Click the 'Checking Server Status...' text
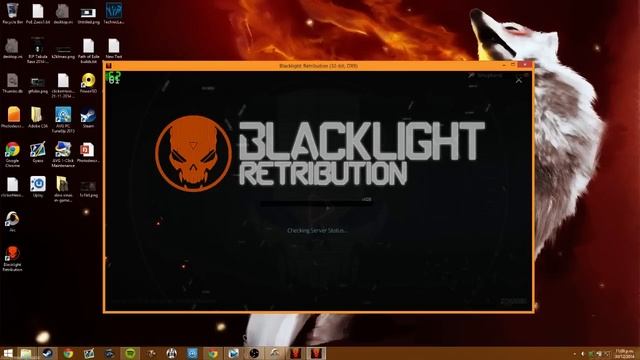640x360 pixels. pos(317,231)
